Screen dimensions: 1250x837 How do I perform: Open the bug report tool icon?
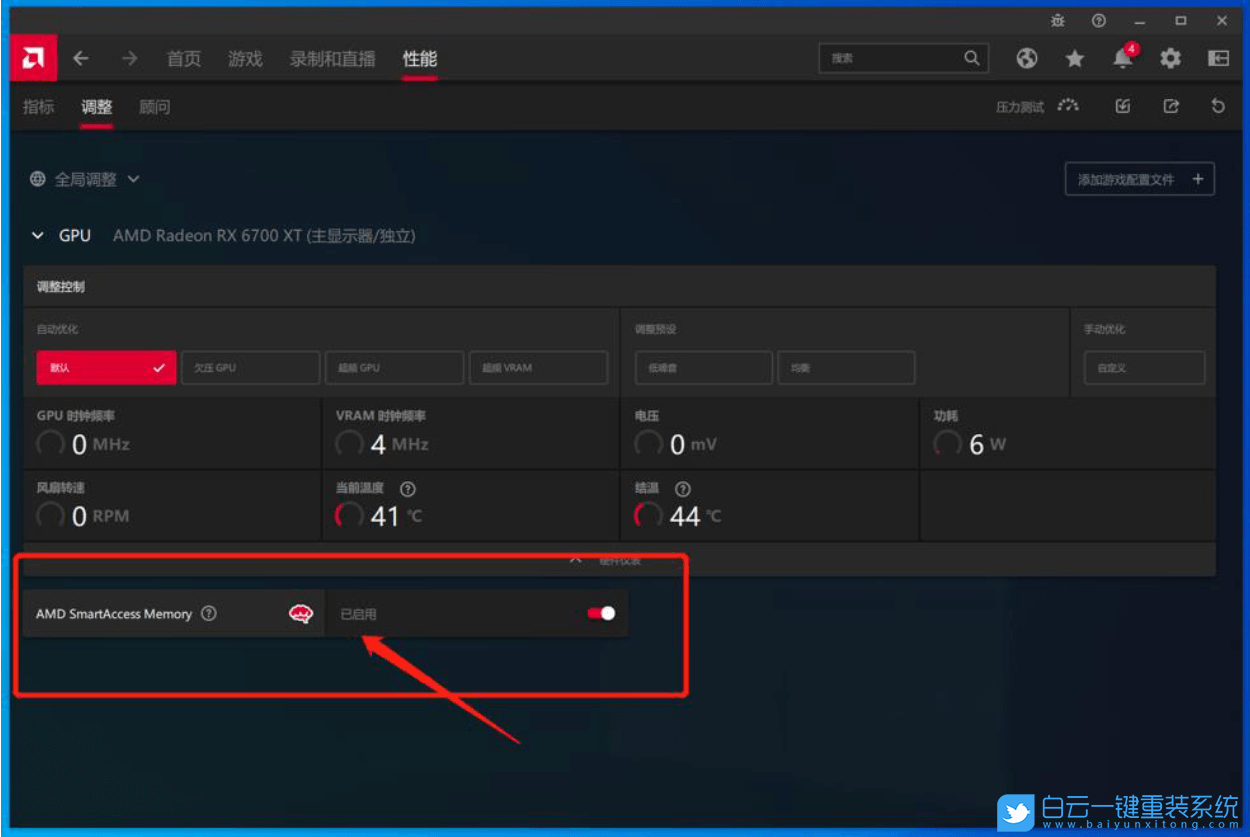point(1059,20)
